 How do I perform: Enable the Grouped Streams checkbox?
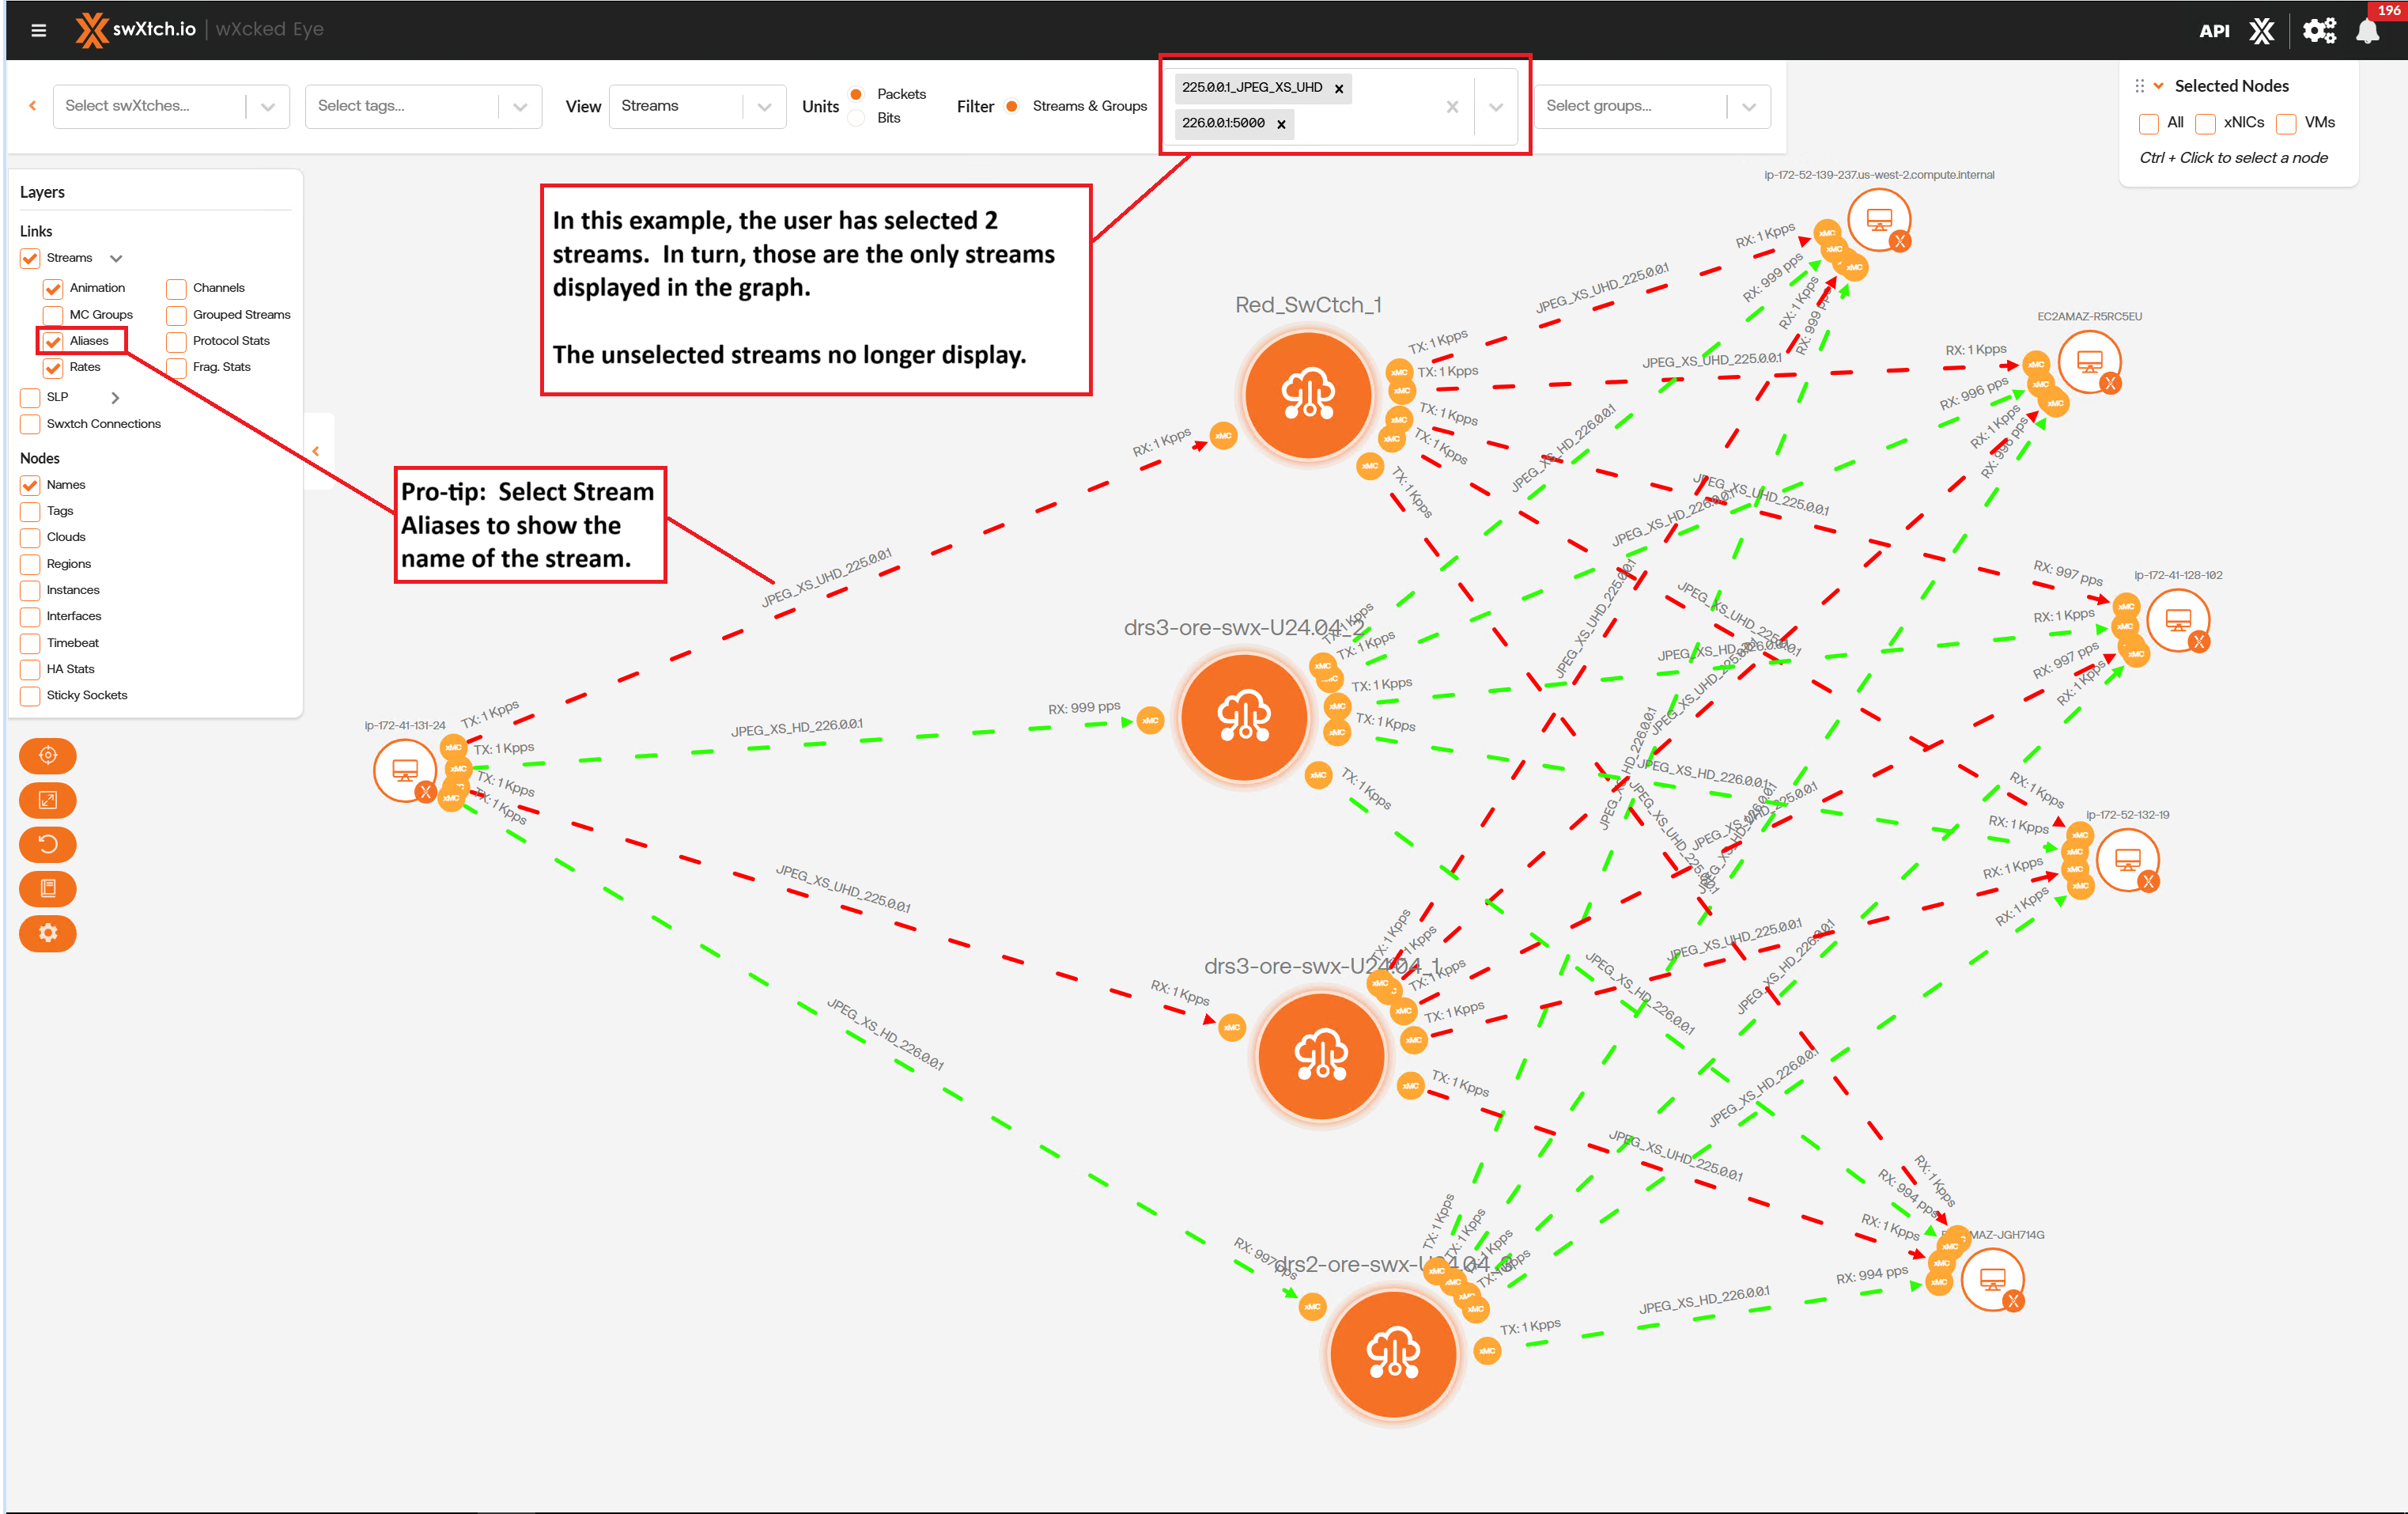[x=177, y=315]
